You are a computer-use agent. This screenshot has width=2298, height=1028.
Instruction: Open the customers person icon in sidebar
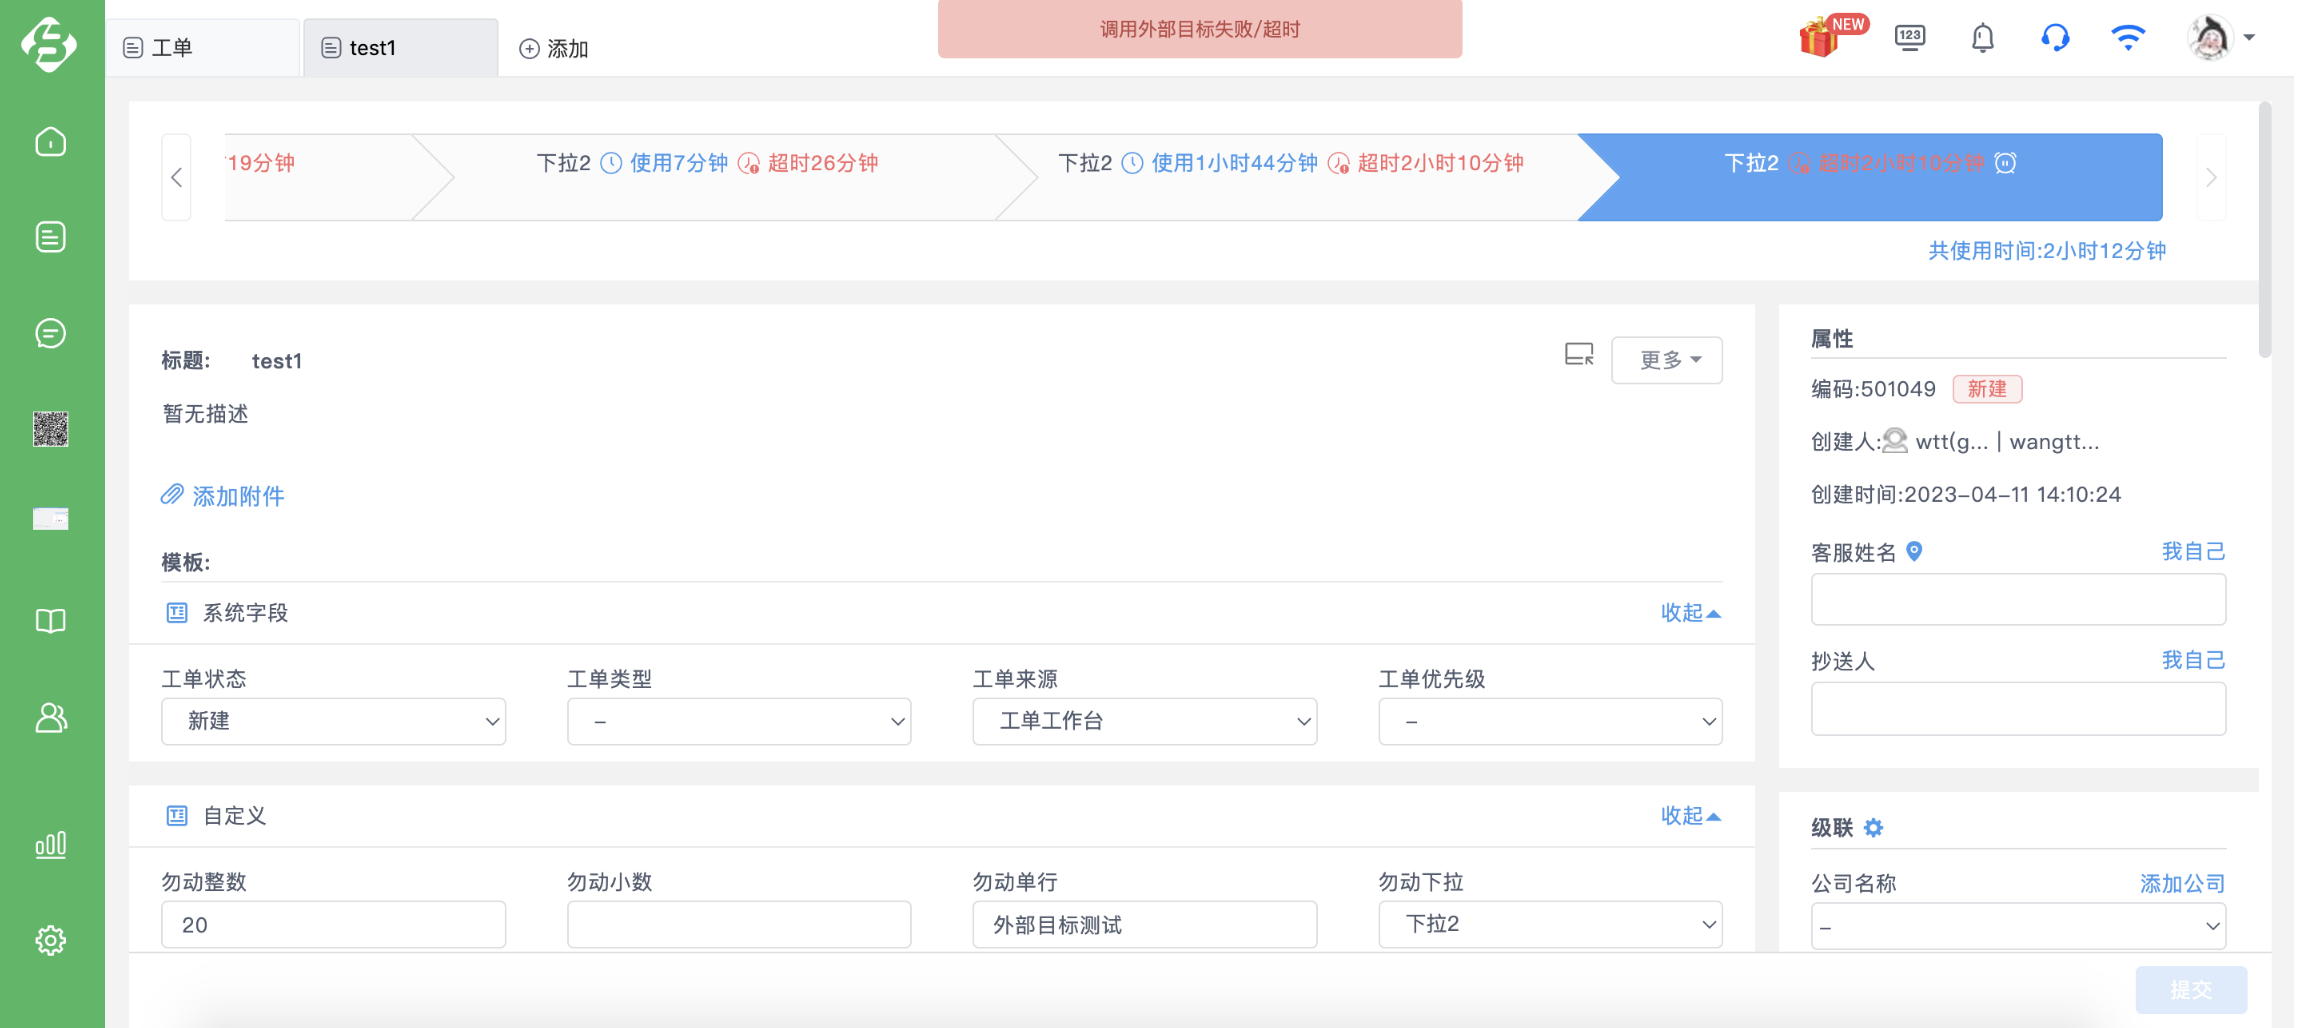pyautogui.click(x=51, y=717)
